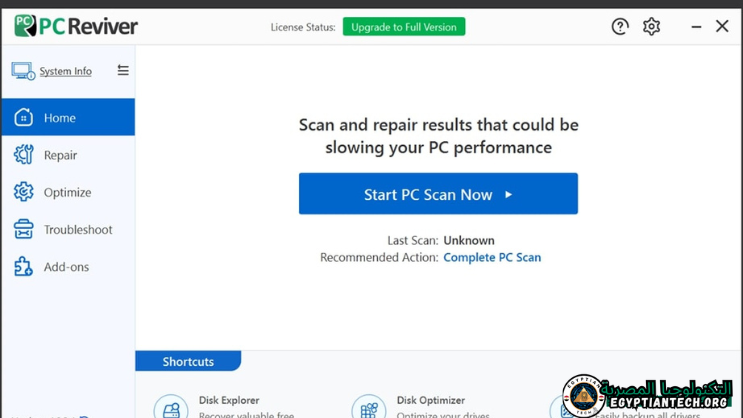The height and width of the screenshot is (418, 743).
Task: Click Upgrade to Full Version button
Action: click(404, 27)
